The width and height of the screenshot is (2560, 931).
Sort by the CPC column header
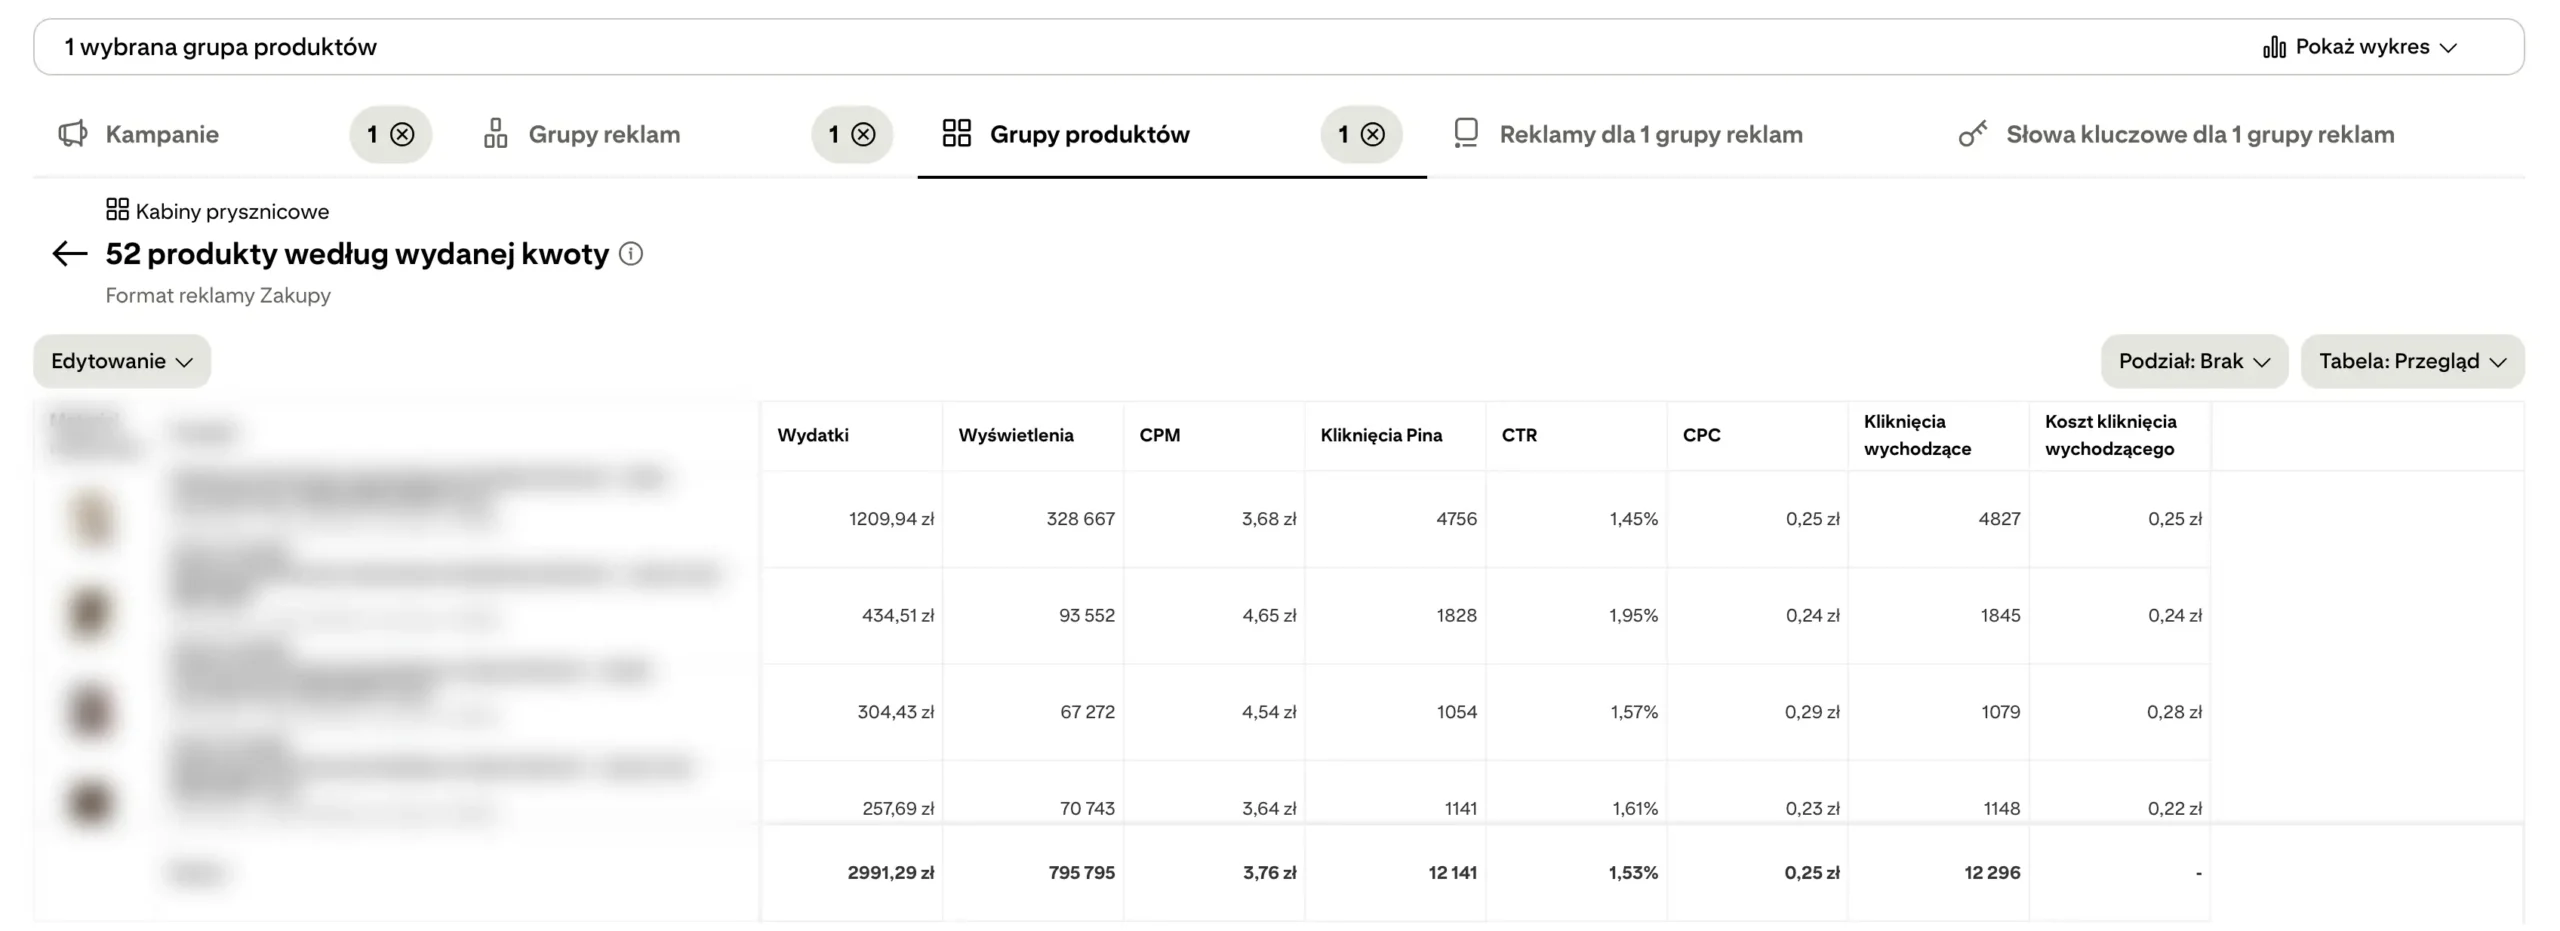[1701, 435]
